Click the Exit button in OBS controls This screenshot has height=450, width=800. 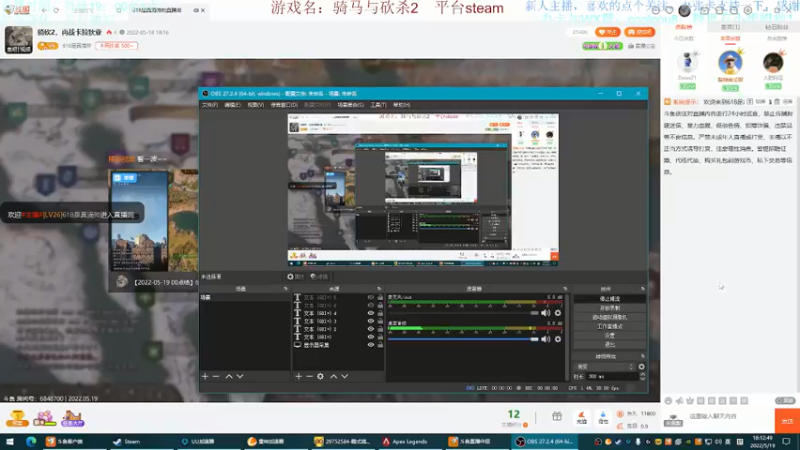click(x=610, y=345)
